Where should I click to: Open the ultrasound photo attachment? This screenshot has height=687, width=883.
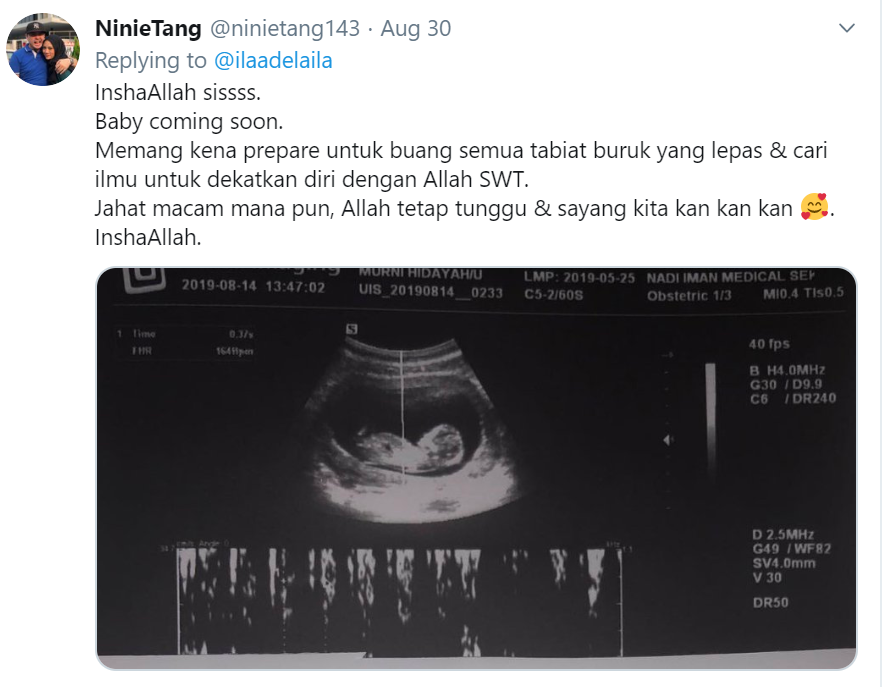(476, 469)
